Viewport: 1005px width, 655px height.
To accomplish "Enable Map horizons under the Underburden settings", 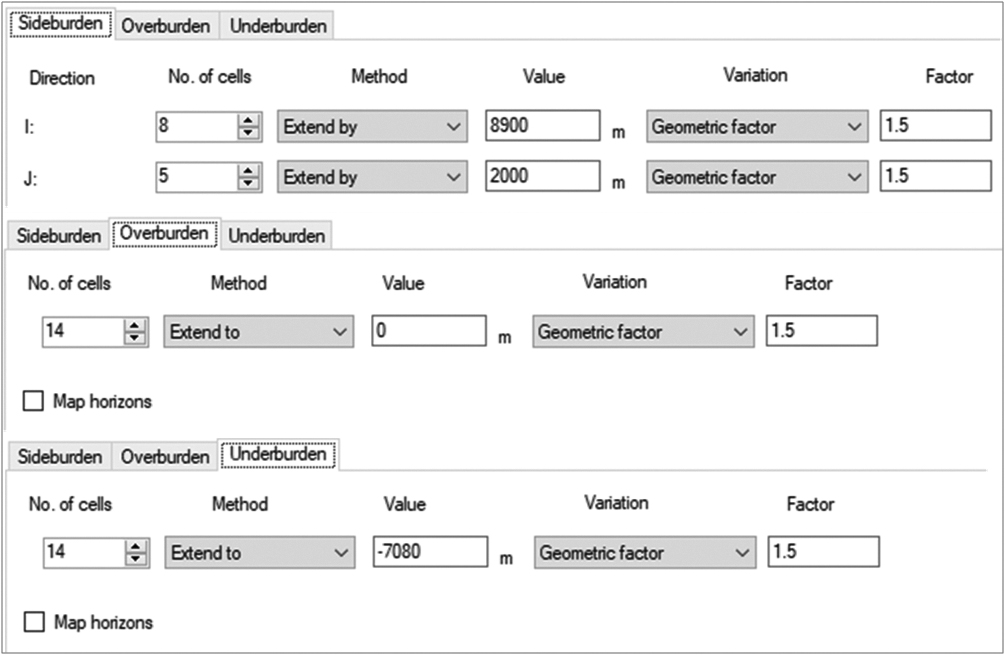I will point(34,622).
